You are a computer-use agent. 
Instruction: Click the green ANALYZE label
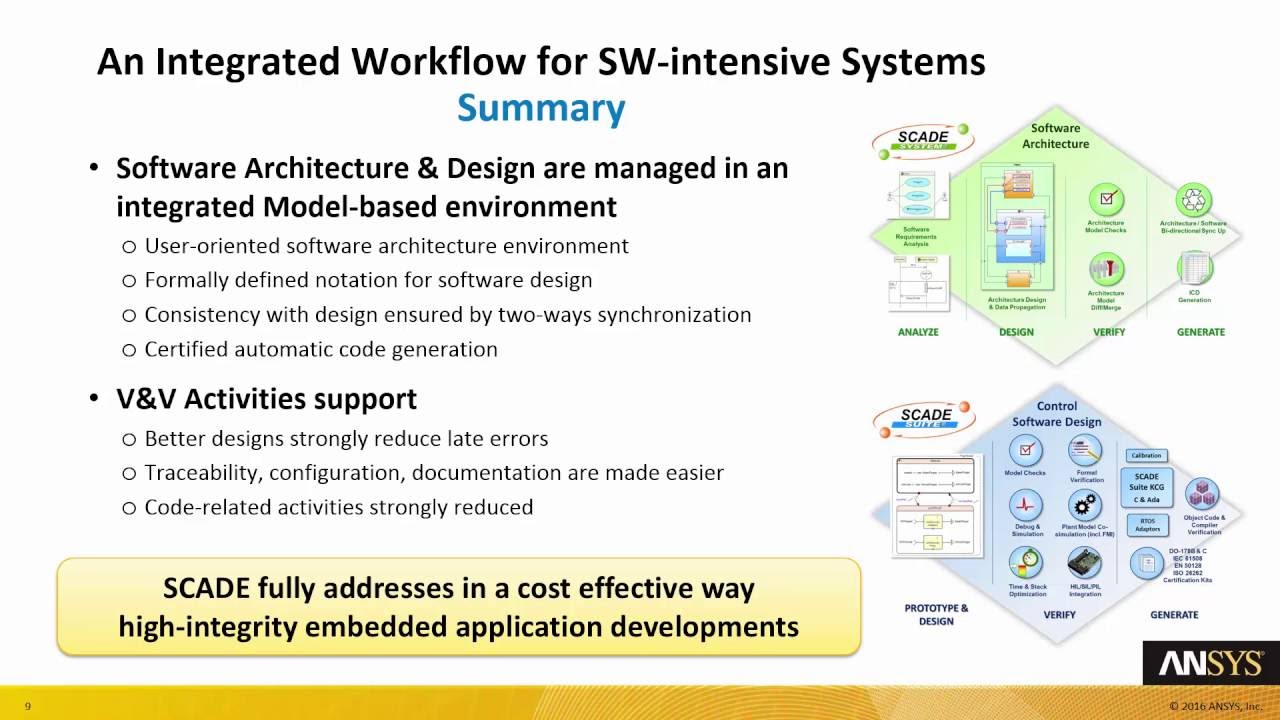(x=918, y=332)
